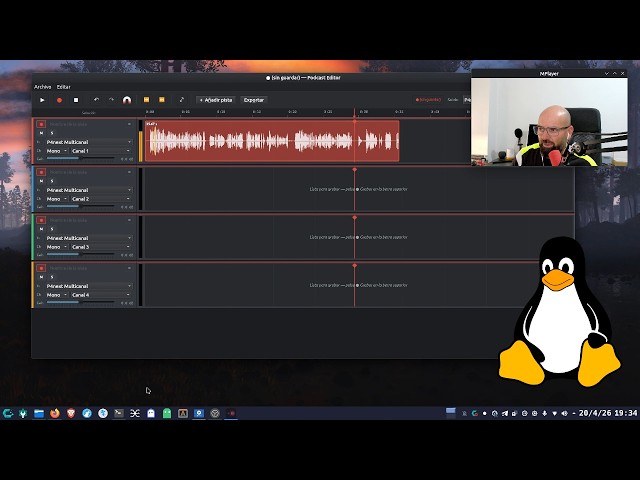Open the Archivo menu
Screen dimensions: 640x480
pyautogui.click(x=42, y=87)
